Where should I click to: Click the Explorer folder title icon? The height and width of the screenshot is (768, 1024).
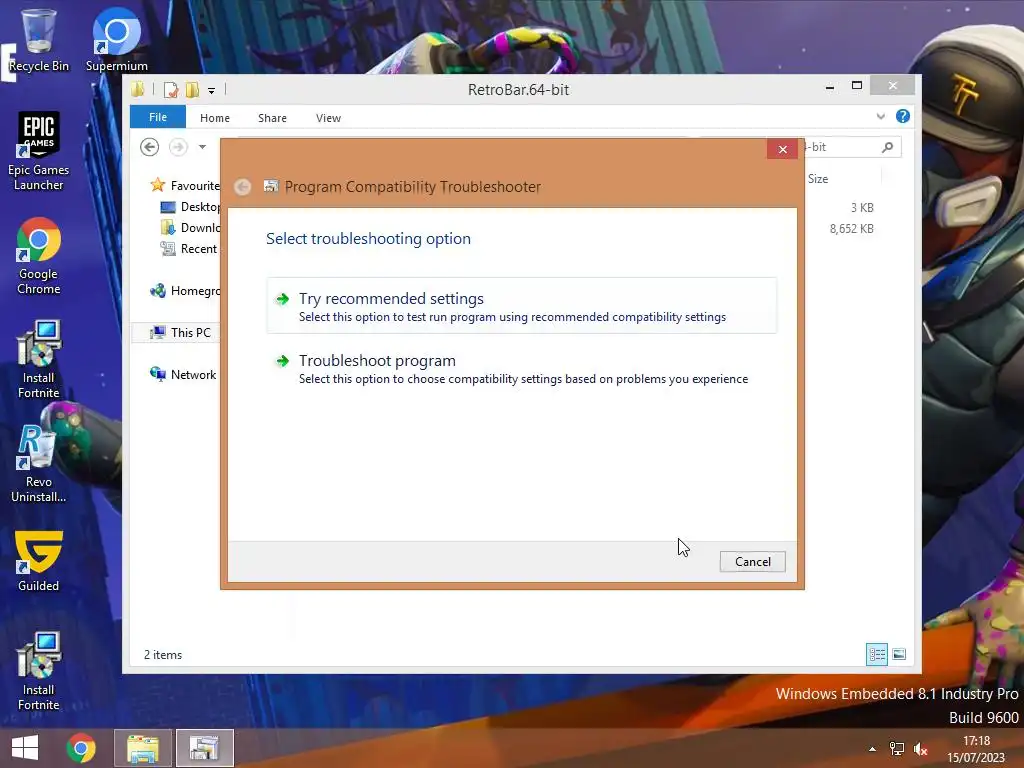[138, 89]
